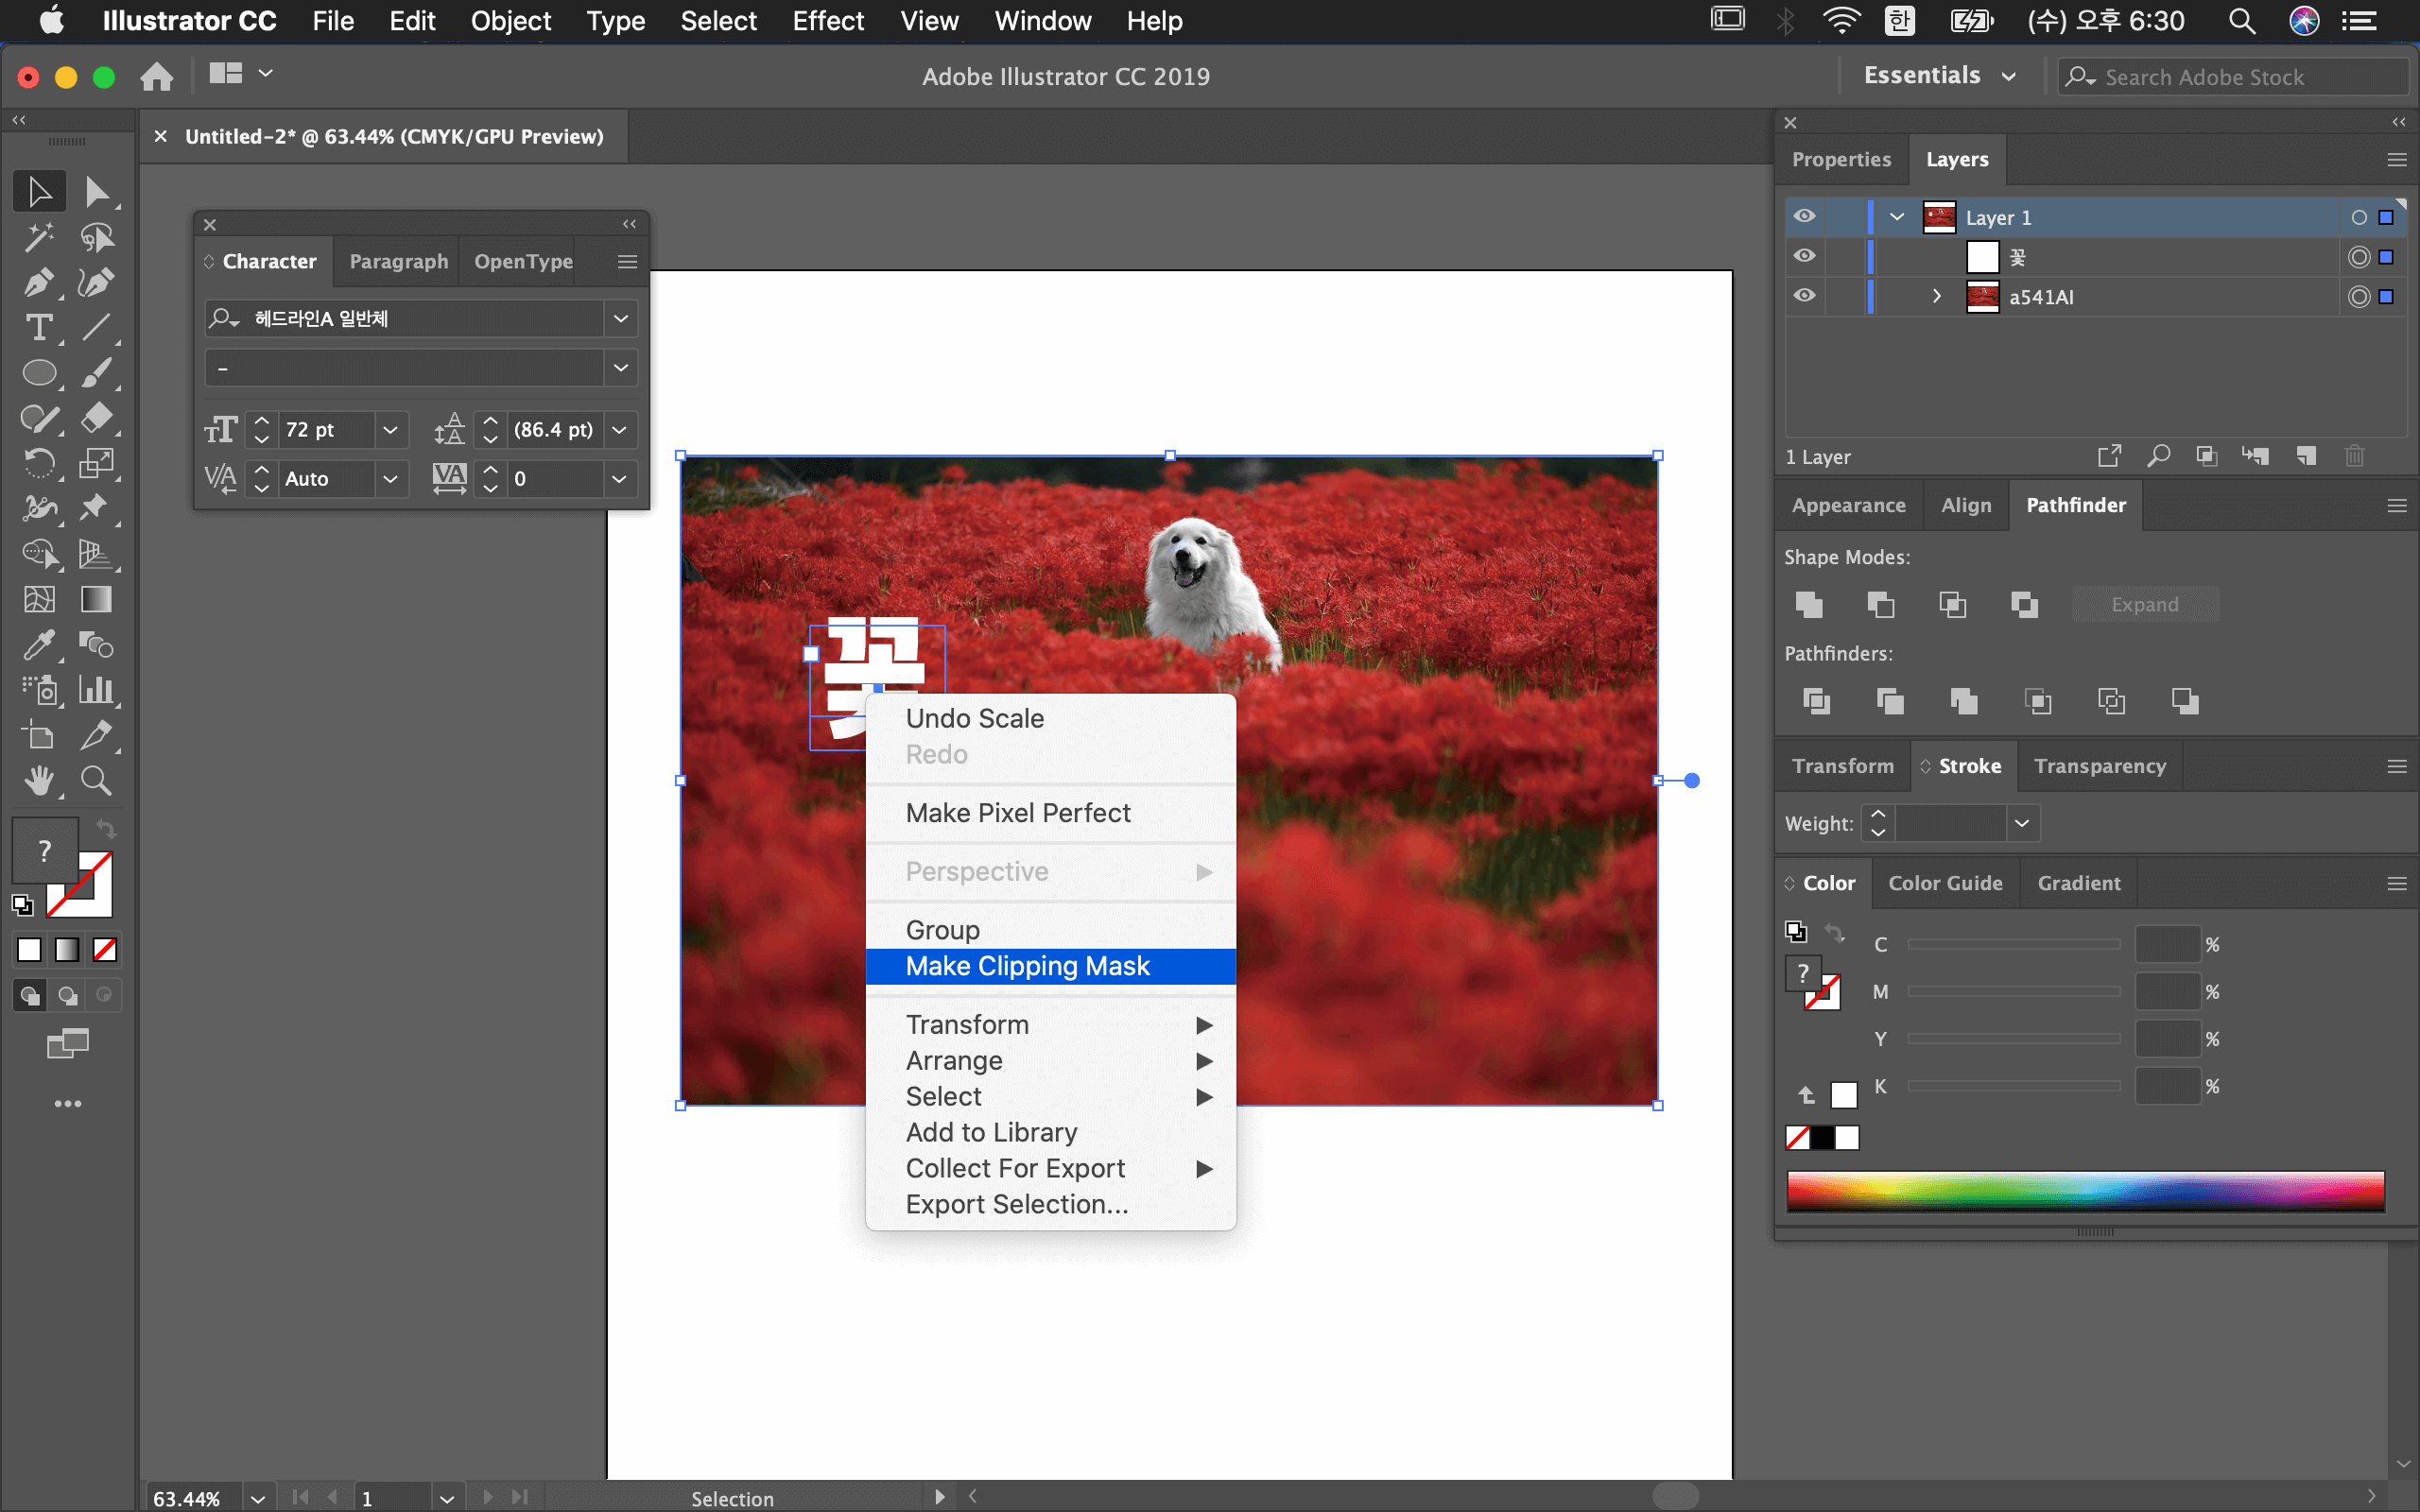Screen dimensions: 2420x1512
Task: Click Undo Scale in the context menu
Action: [x=974, y=718]
